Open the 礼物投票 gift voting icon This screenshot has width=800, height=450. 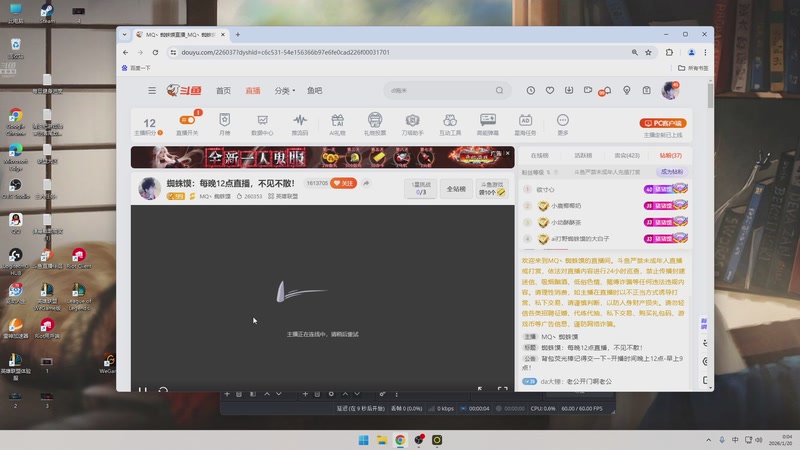[x=375, y=124]
